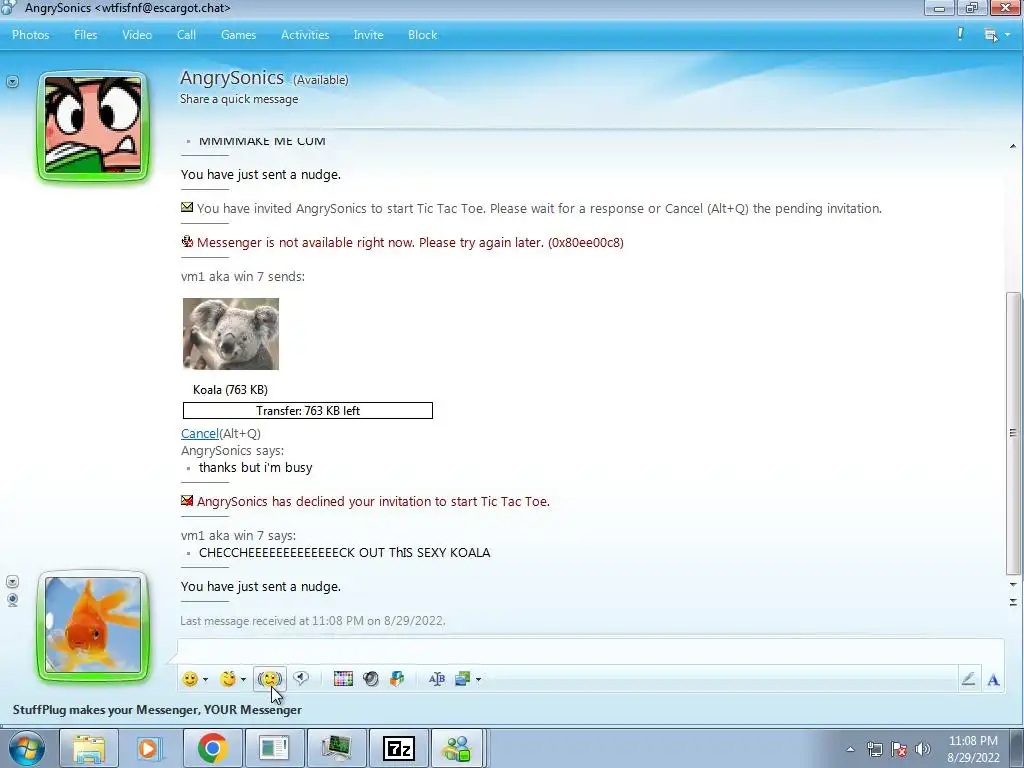
Task: Open the document window taskbar icon
Action: coord(274,748)
